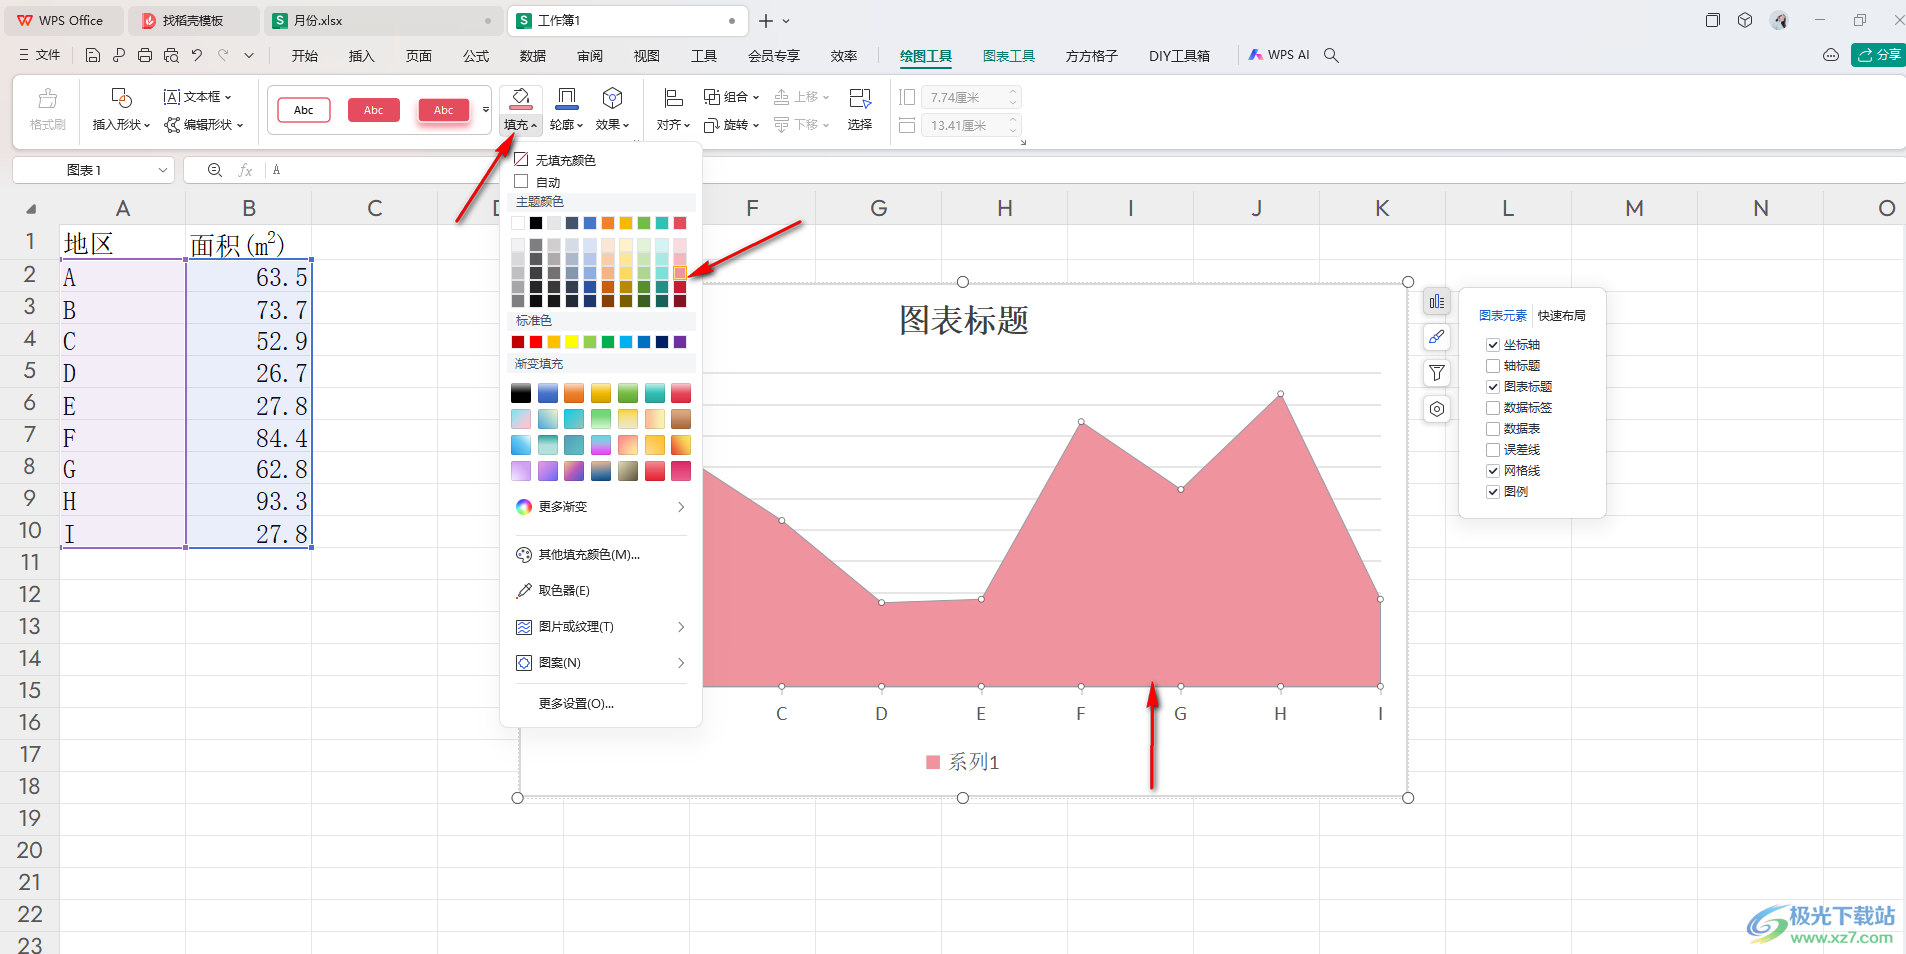Open the Insert (插入) ribbon tab
Image resolution: width=1906 pixels, height=954 pixels.
361,56
